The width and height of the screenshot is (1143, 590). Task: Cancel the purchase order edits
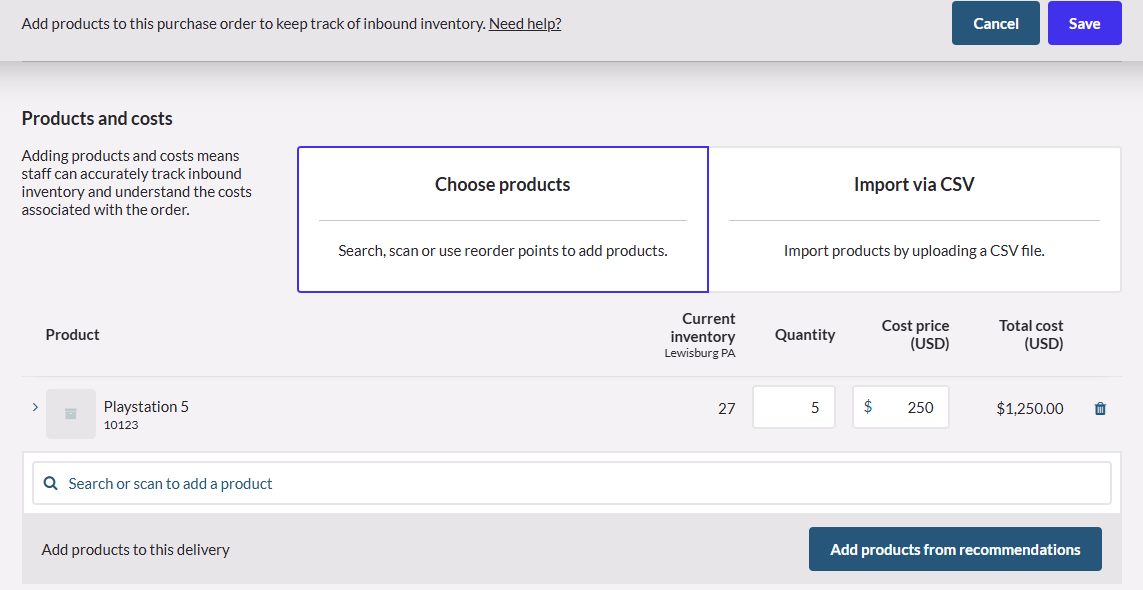pos(996,23)
